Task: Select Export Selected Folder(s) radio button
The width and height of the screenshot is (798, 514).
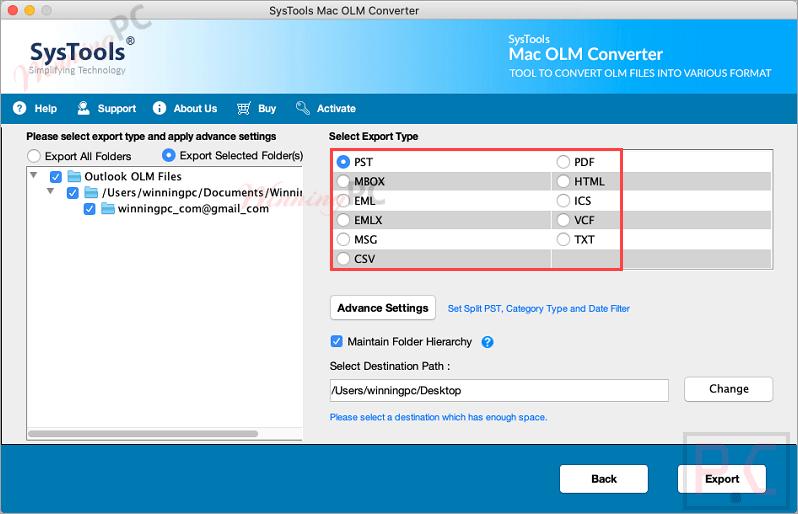Action: click(168, 155)
